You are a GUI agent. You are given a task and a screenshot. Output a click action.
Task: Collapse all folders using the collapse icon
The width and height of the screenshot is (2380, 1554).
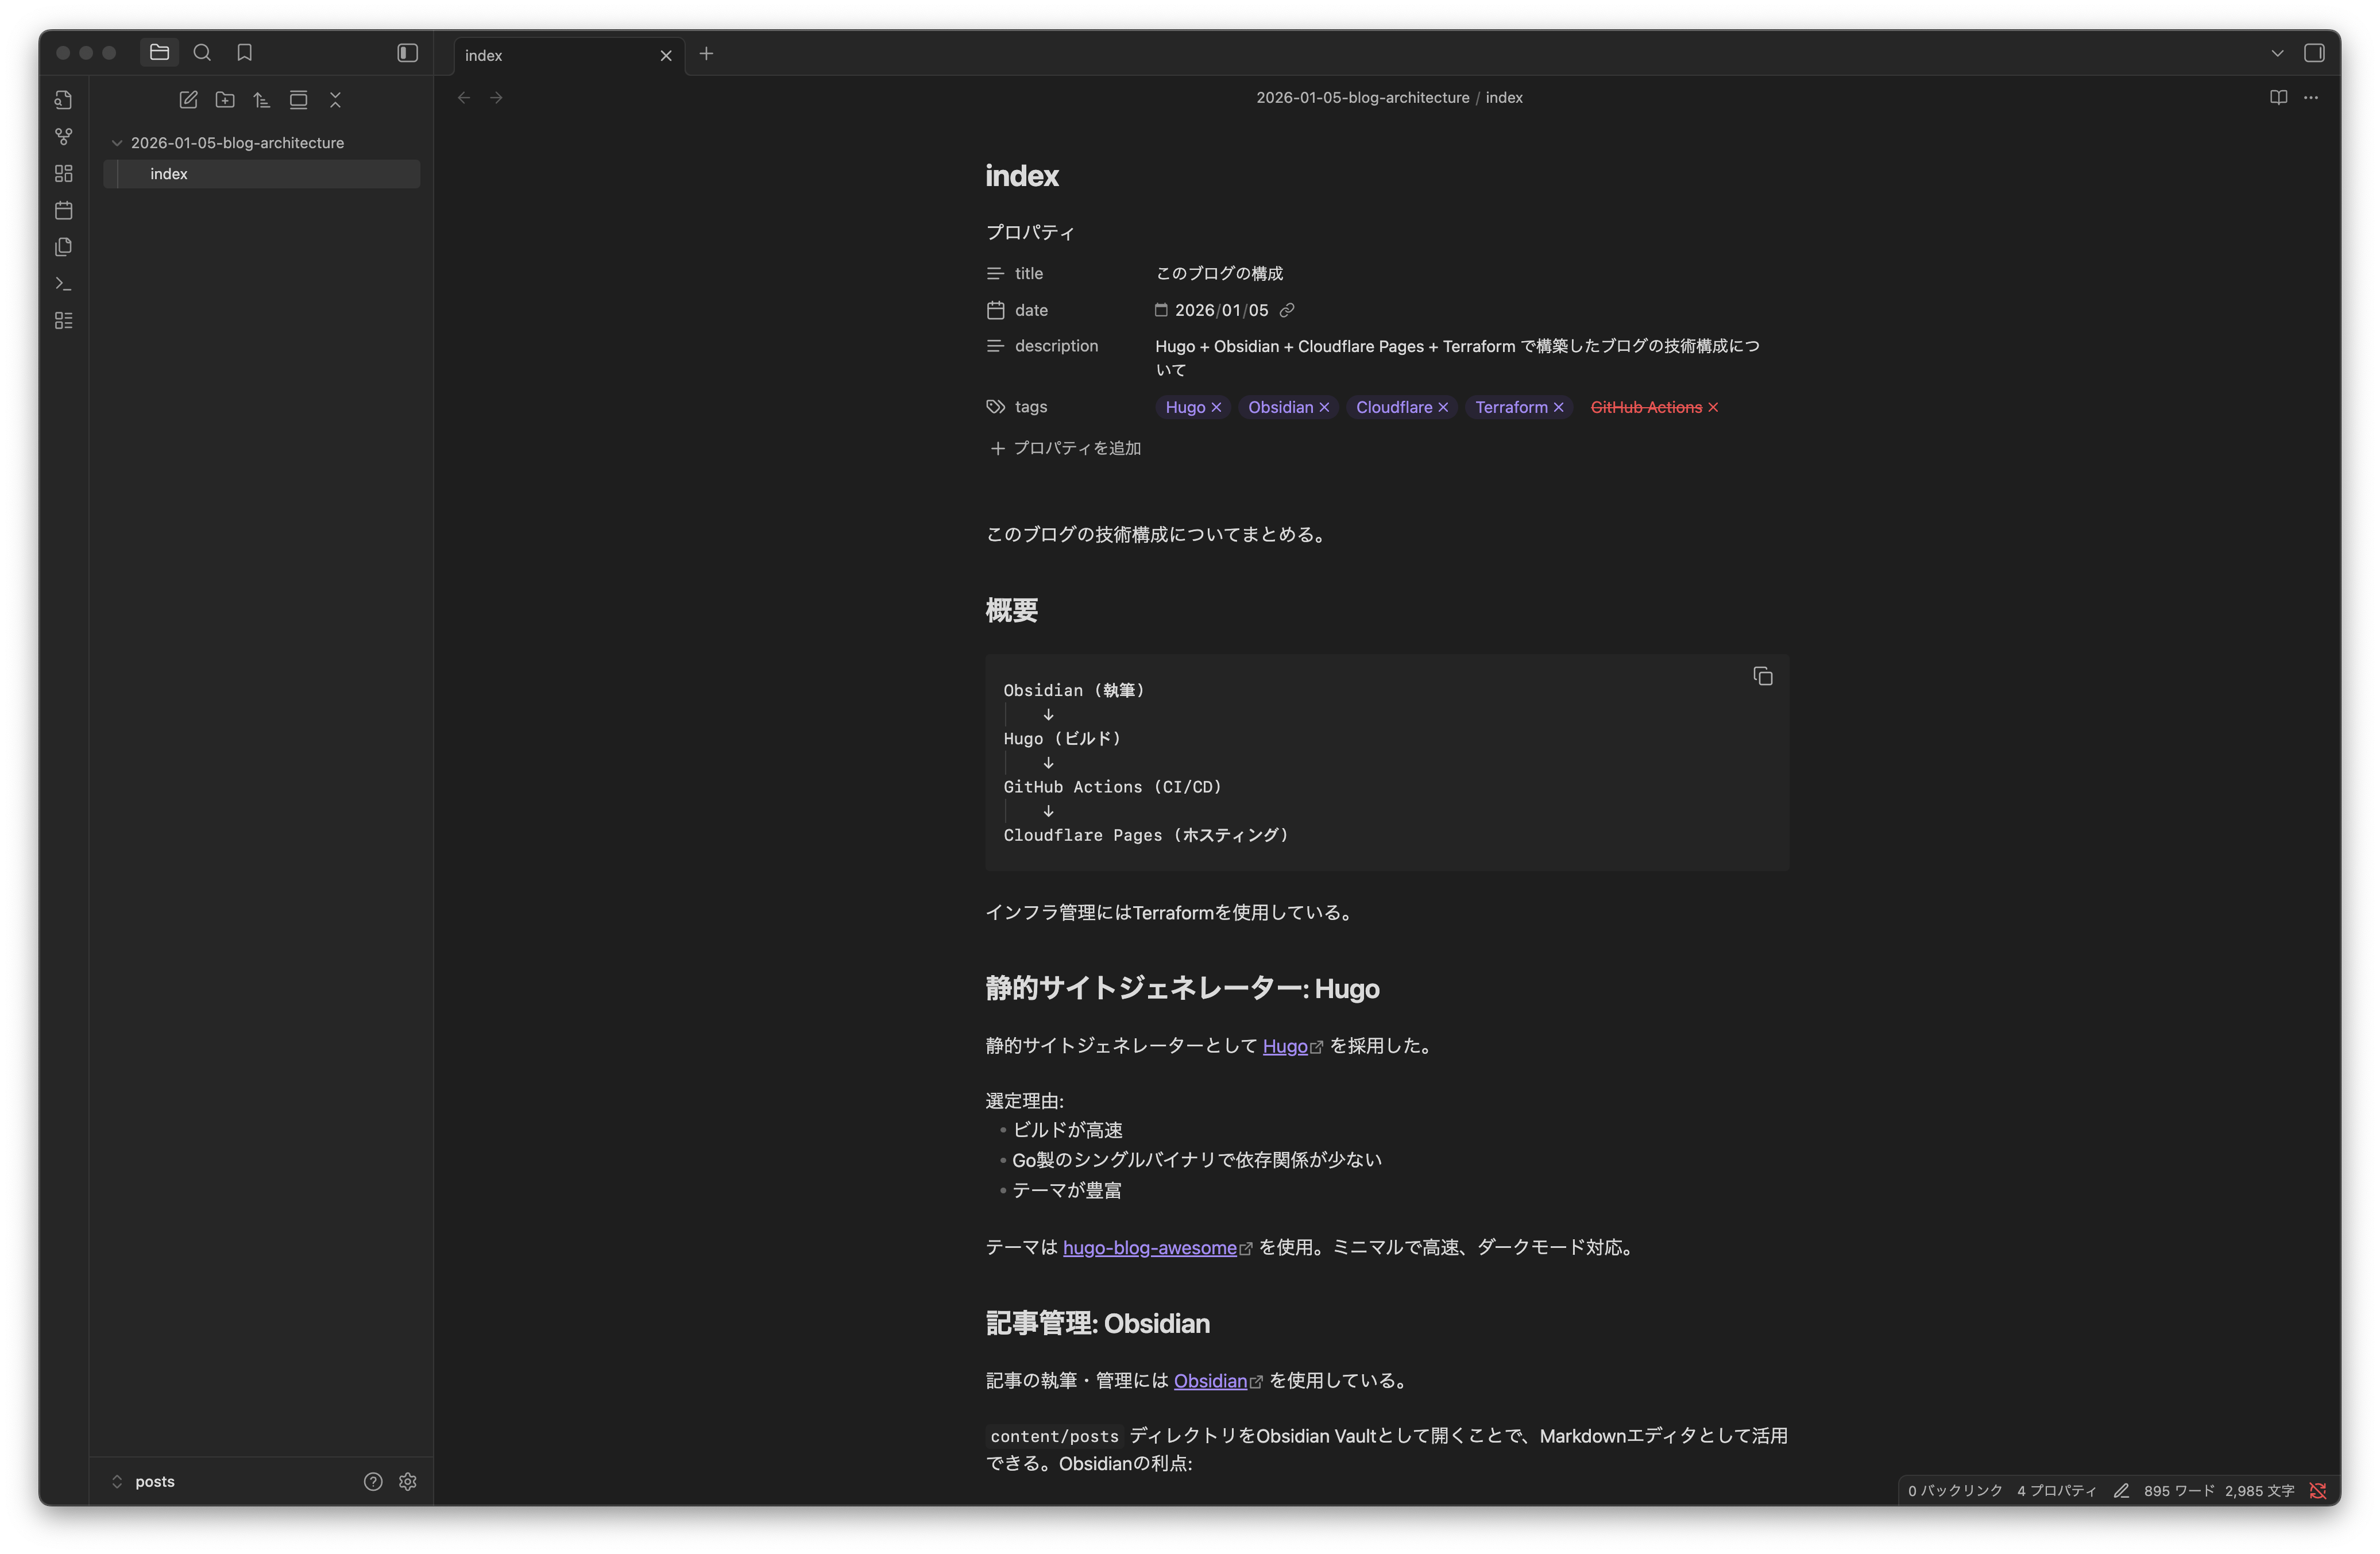pos(335,100)
